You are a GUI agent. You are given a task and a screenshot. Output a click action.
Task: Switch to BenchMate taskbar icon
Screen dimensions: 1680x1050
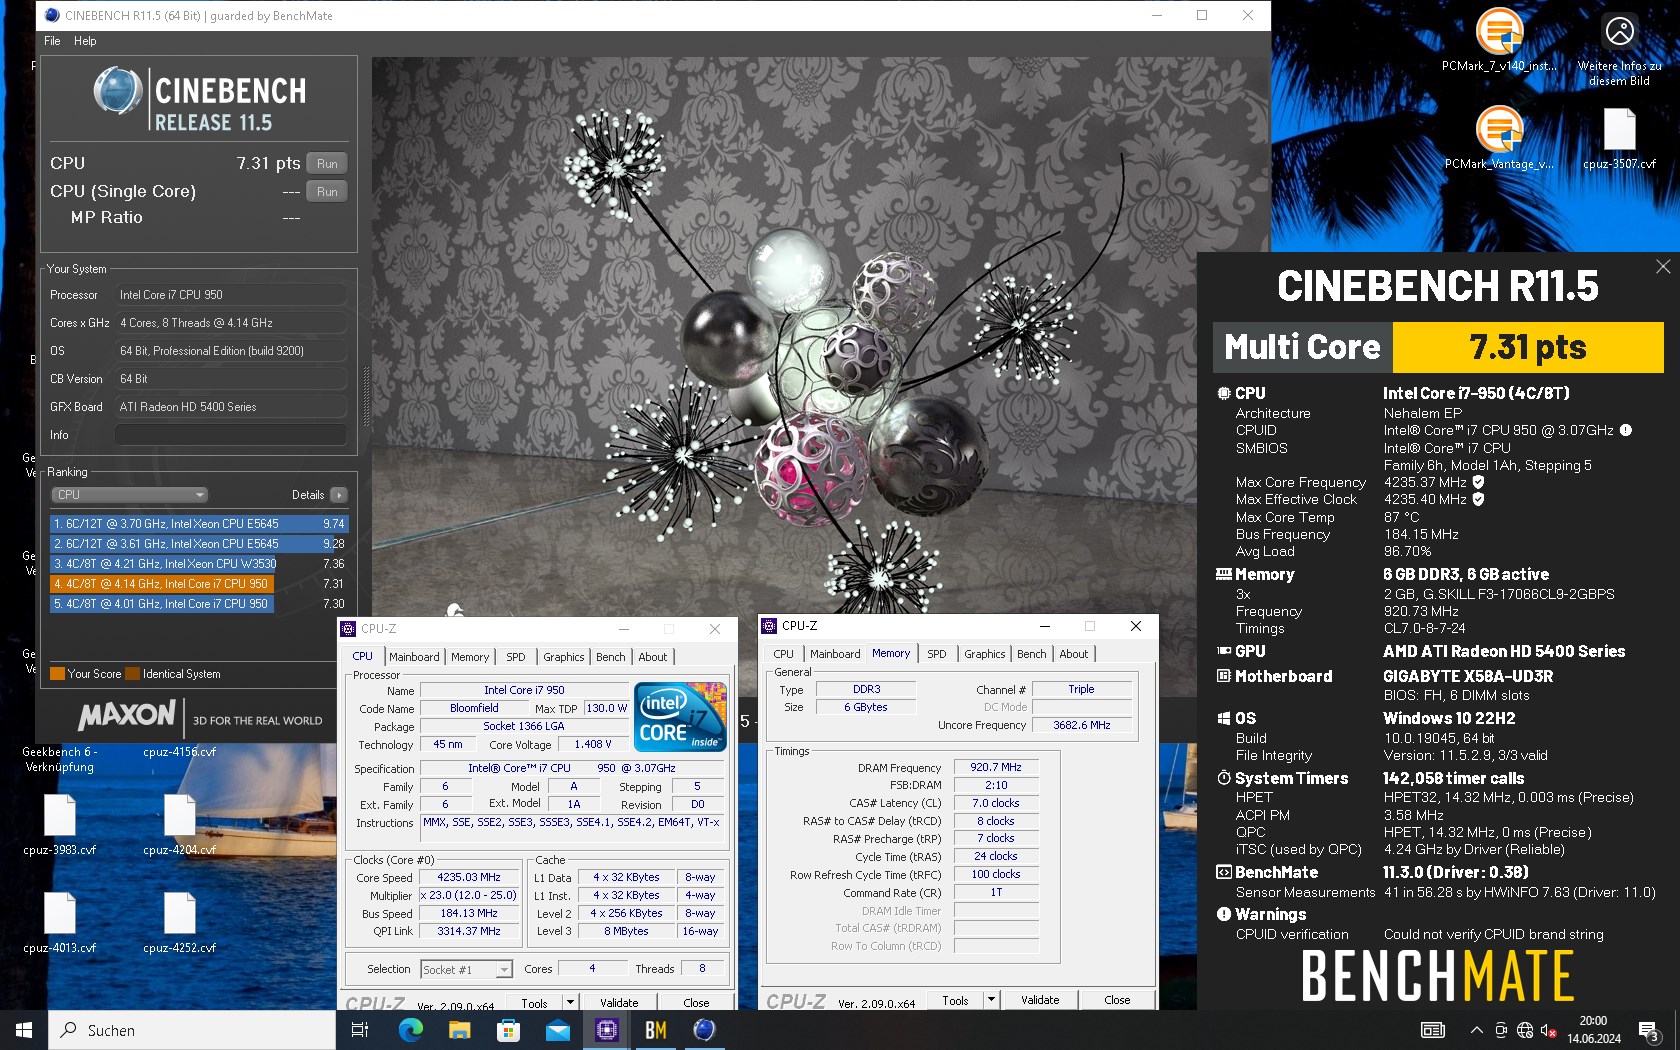coord(655,1030)
